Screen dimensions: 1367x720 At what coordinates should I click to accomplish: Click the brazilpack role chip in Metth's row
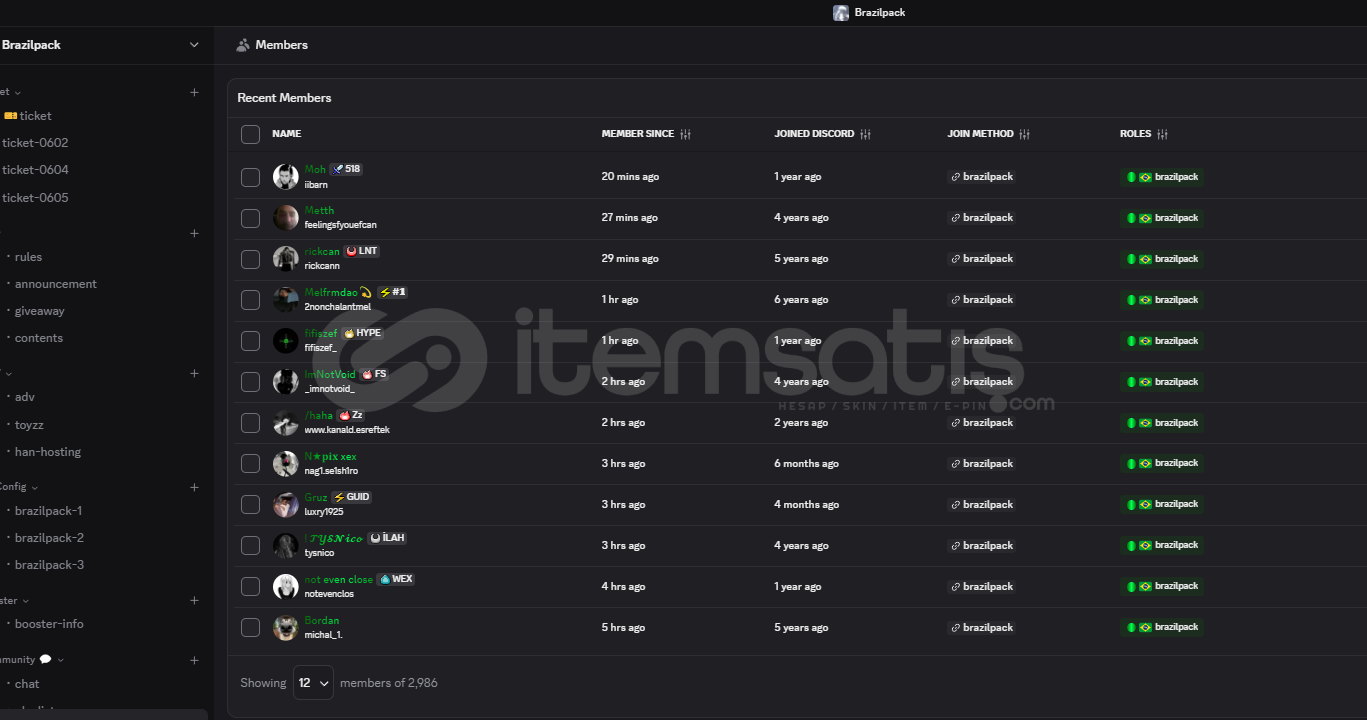click(x=1162, y=218)
